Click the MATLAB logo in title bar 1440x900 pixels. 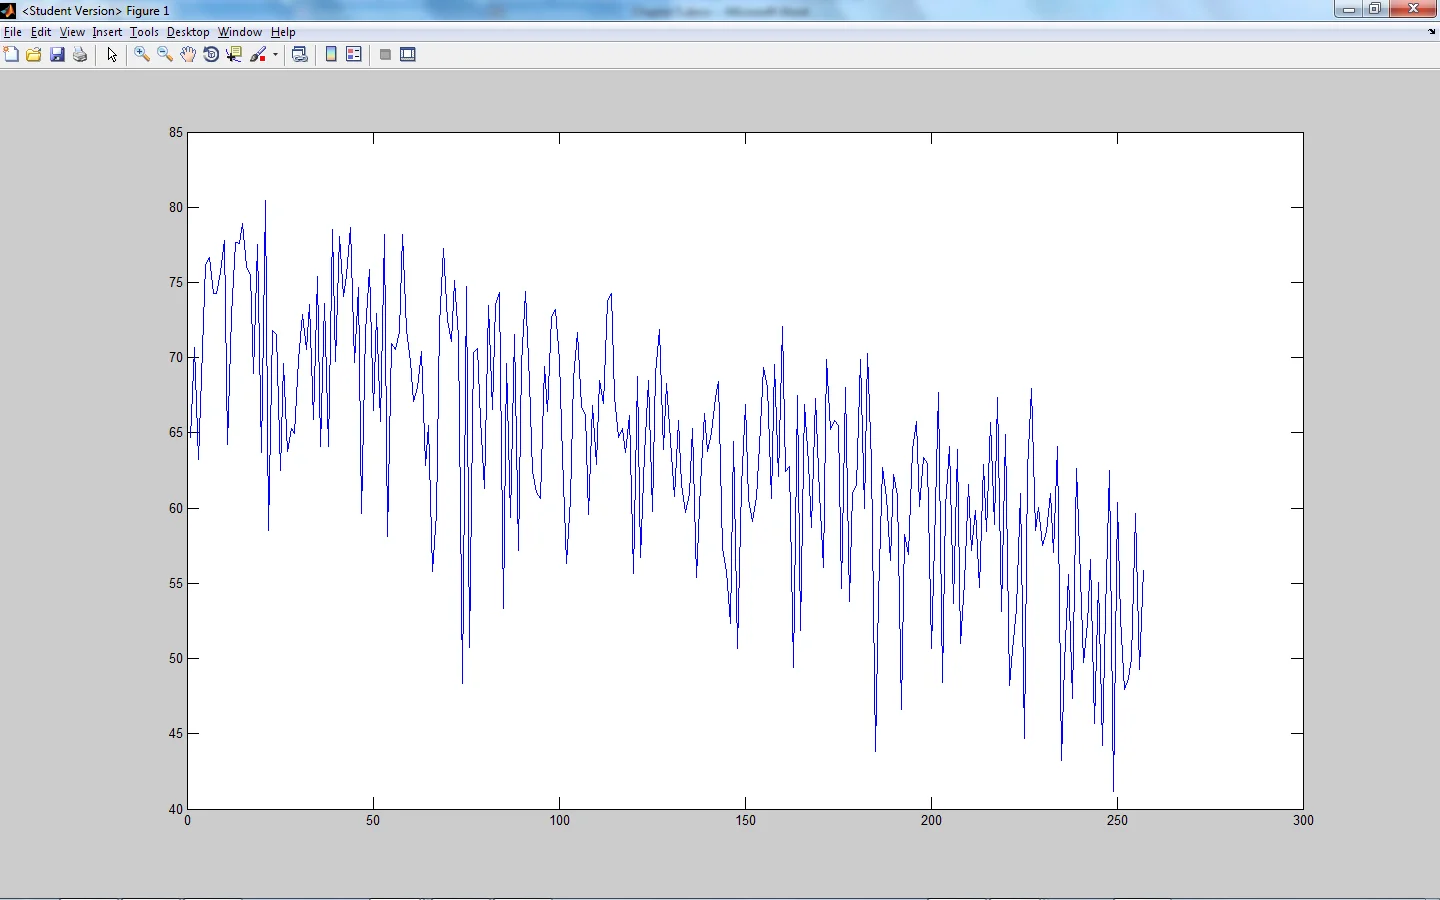point(8,10)
